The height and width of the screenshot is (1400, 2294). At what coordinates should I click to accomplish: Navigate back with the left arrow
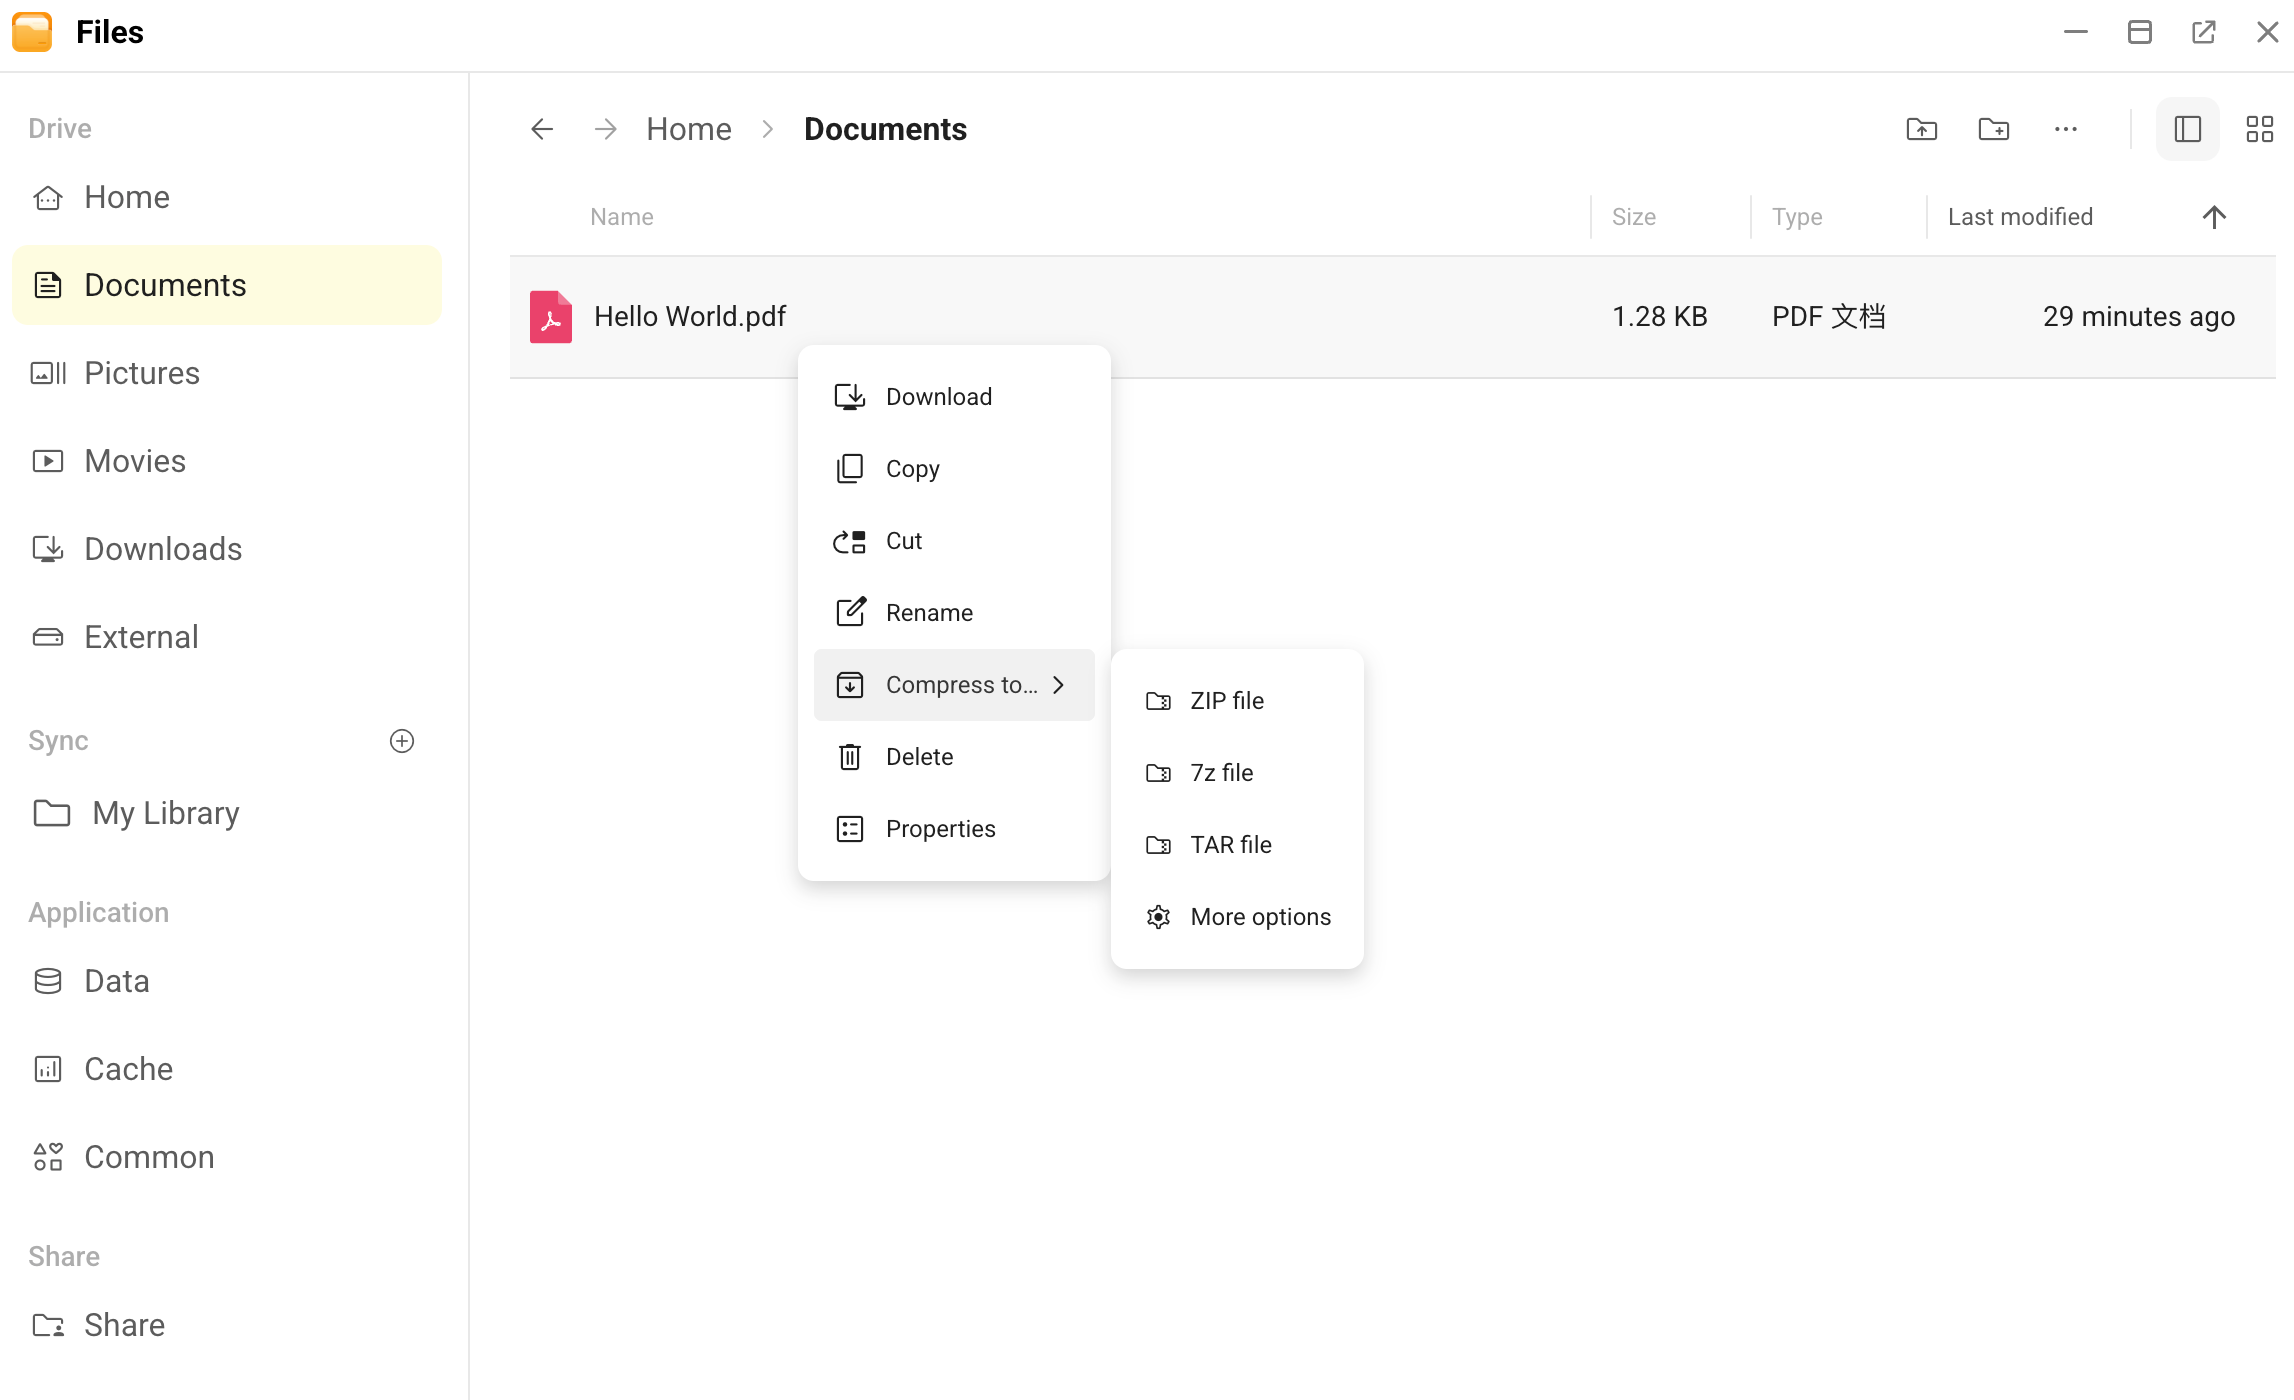[x=542, y=129]
